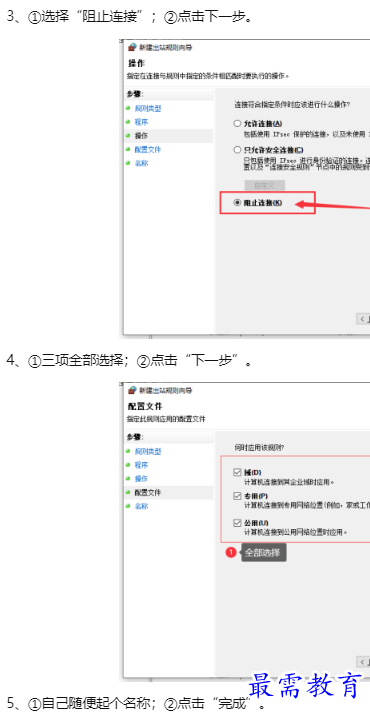Image resolution: width=370 pixels, height=717 pixels.
Task: Choose the 阻止连接(K) radio option
Action: tap(237, 203)
